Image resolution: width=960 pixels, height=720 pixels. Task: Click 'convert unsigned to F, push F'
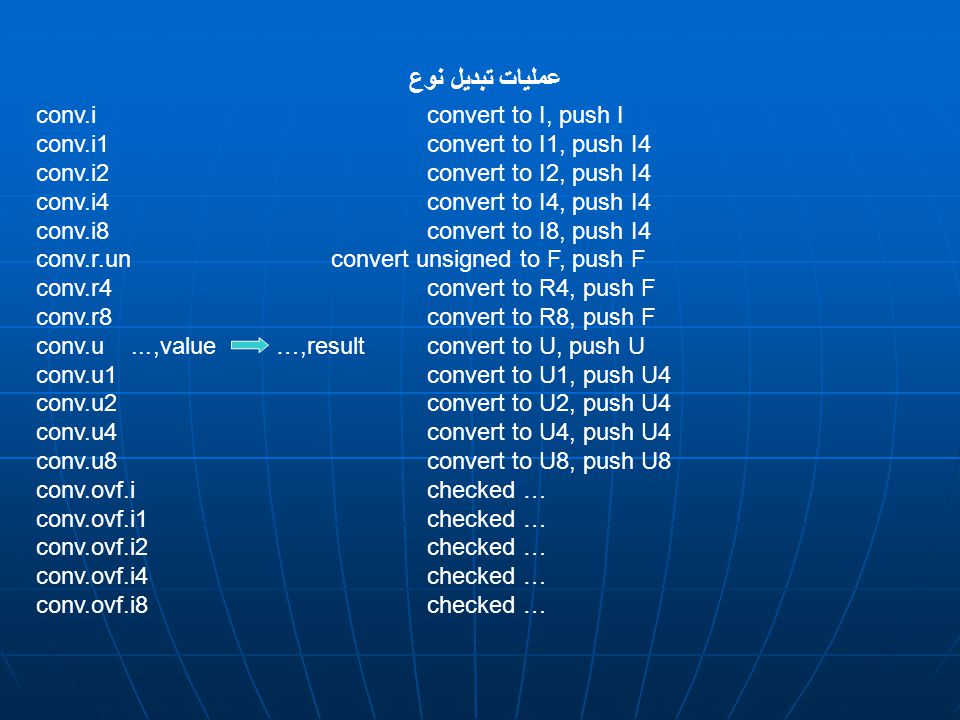tap(488, 260)
